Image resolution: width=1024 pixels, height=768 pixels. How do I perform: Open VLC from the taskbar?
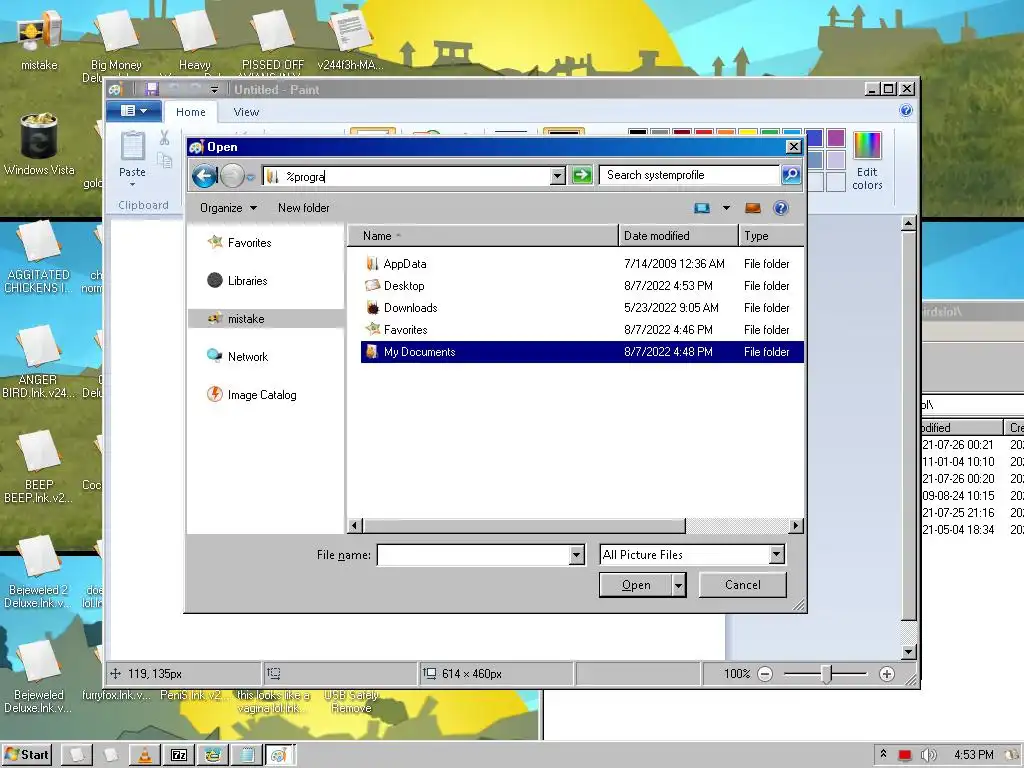(145, 755)
